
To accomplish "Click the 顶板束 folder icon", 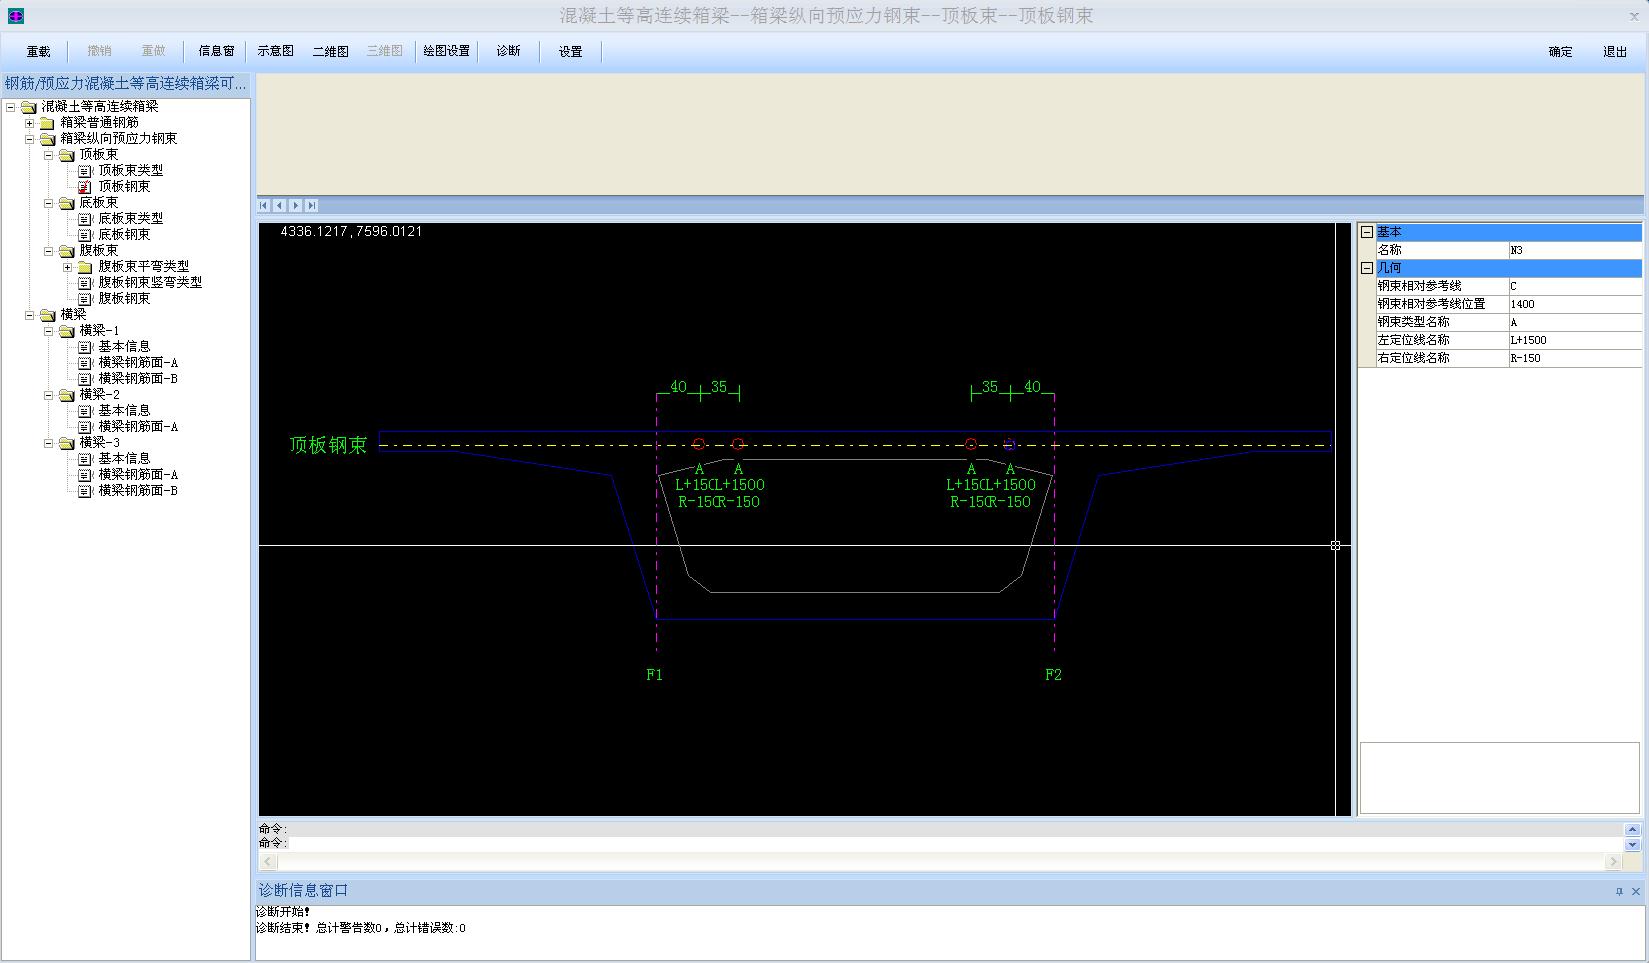I will click(66, 155).
